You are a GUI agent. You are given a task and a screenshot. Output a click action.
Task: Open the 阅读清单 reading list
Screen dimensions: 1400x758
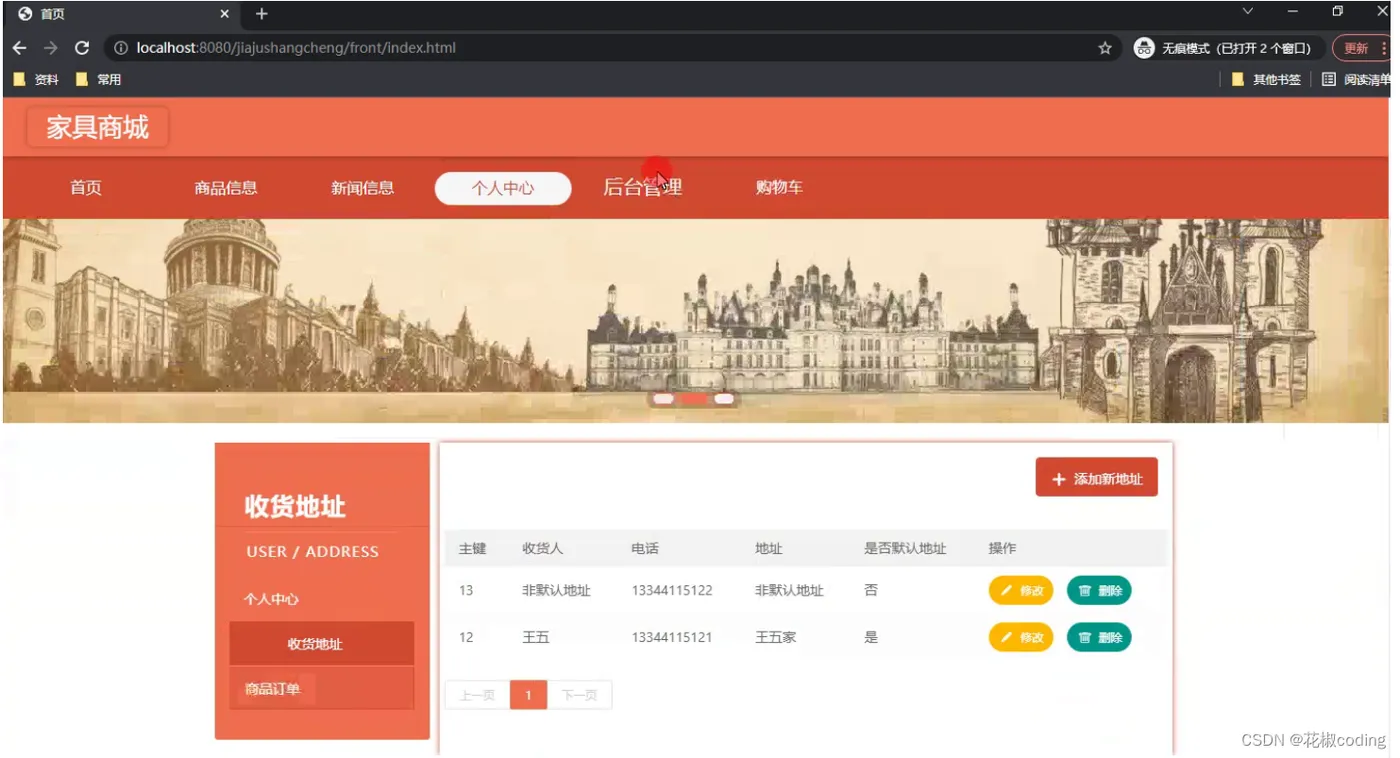1356,80
